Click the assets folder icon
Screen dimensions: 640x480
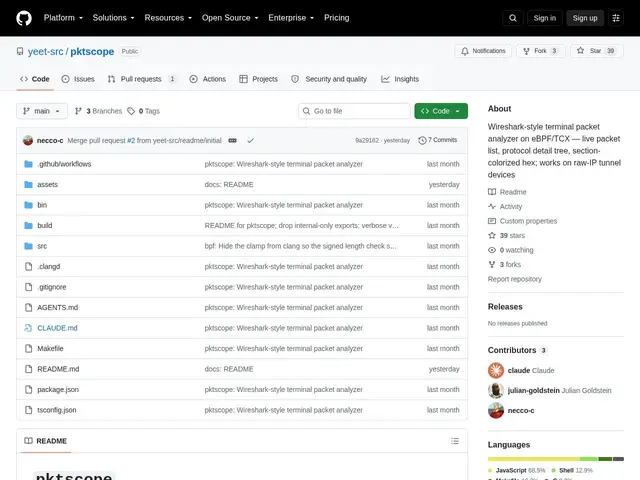(28, 184)
